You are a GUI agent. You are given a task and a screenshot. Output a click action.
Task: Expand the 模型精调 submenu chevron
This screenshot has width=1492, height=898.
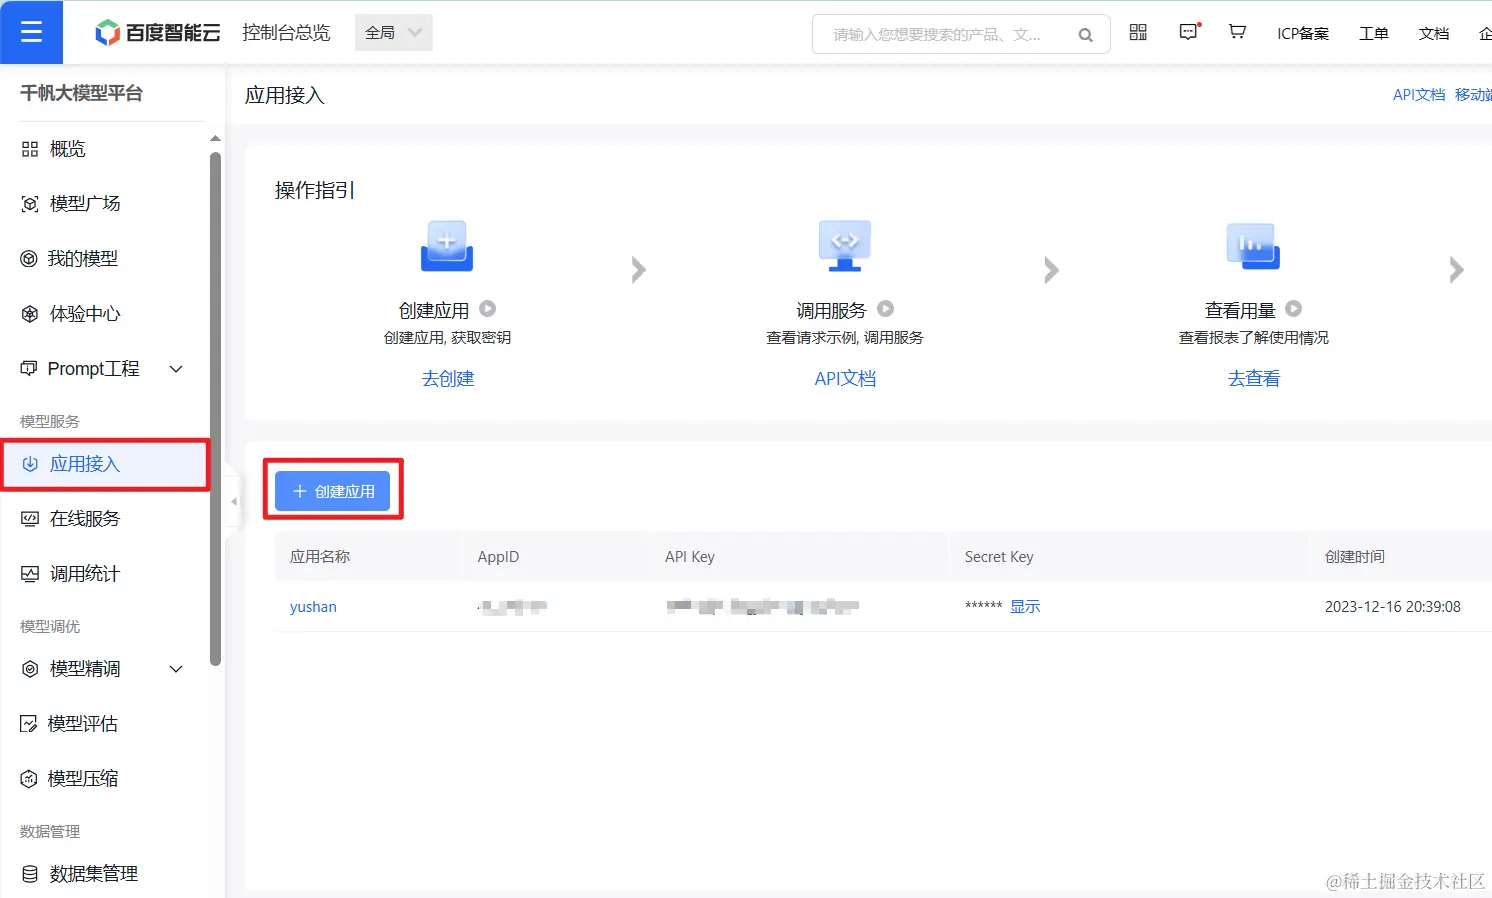coord(176,669)
